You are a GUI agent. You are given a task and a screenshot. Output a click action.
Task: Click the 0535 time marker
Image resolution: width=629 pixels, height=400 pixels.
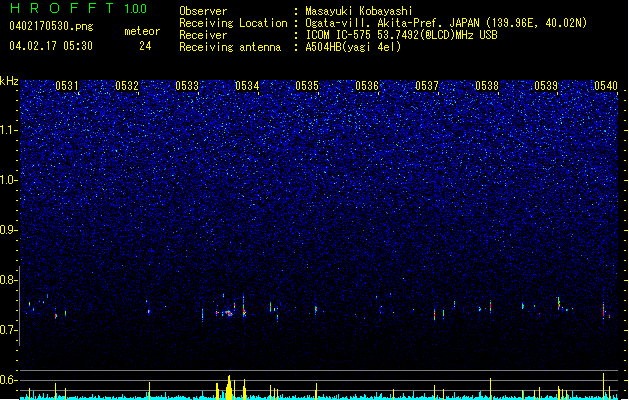(307, 86)
